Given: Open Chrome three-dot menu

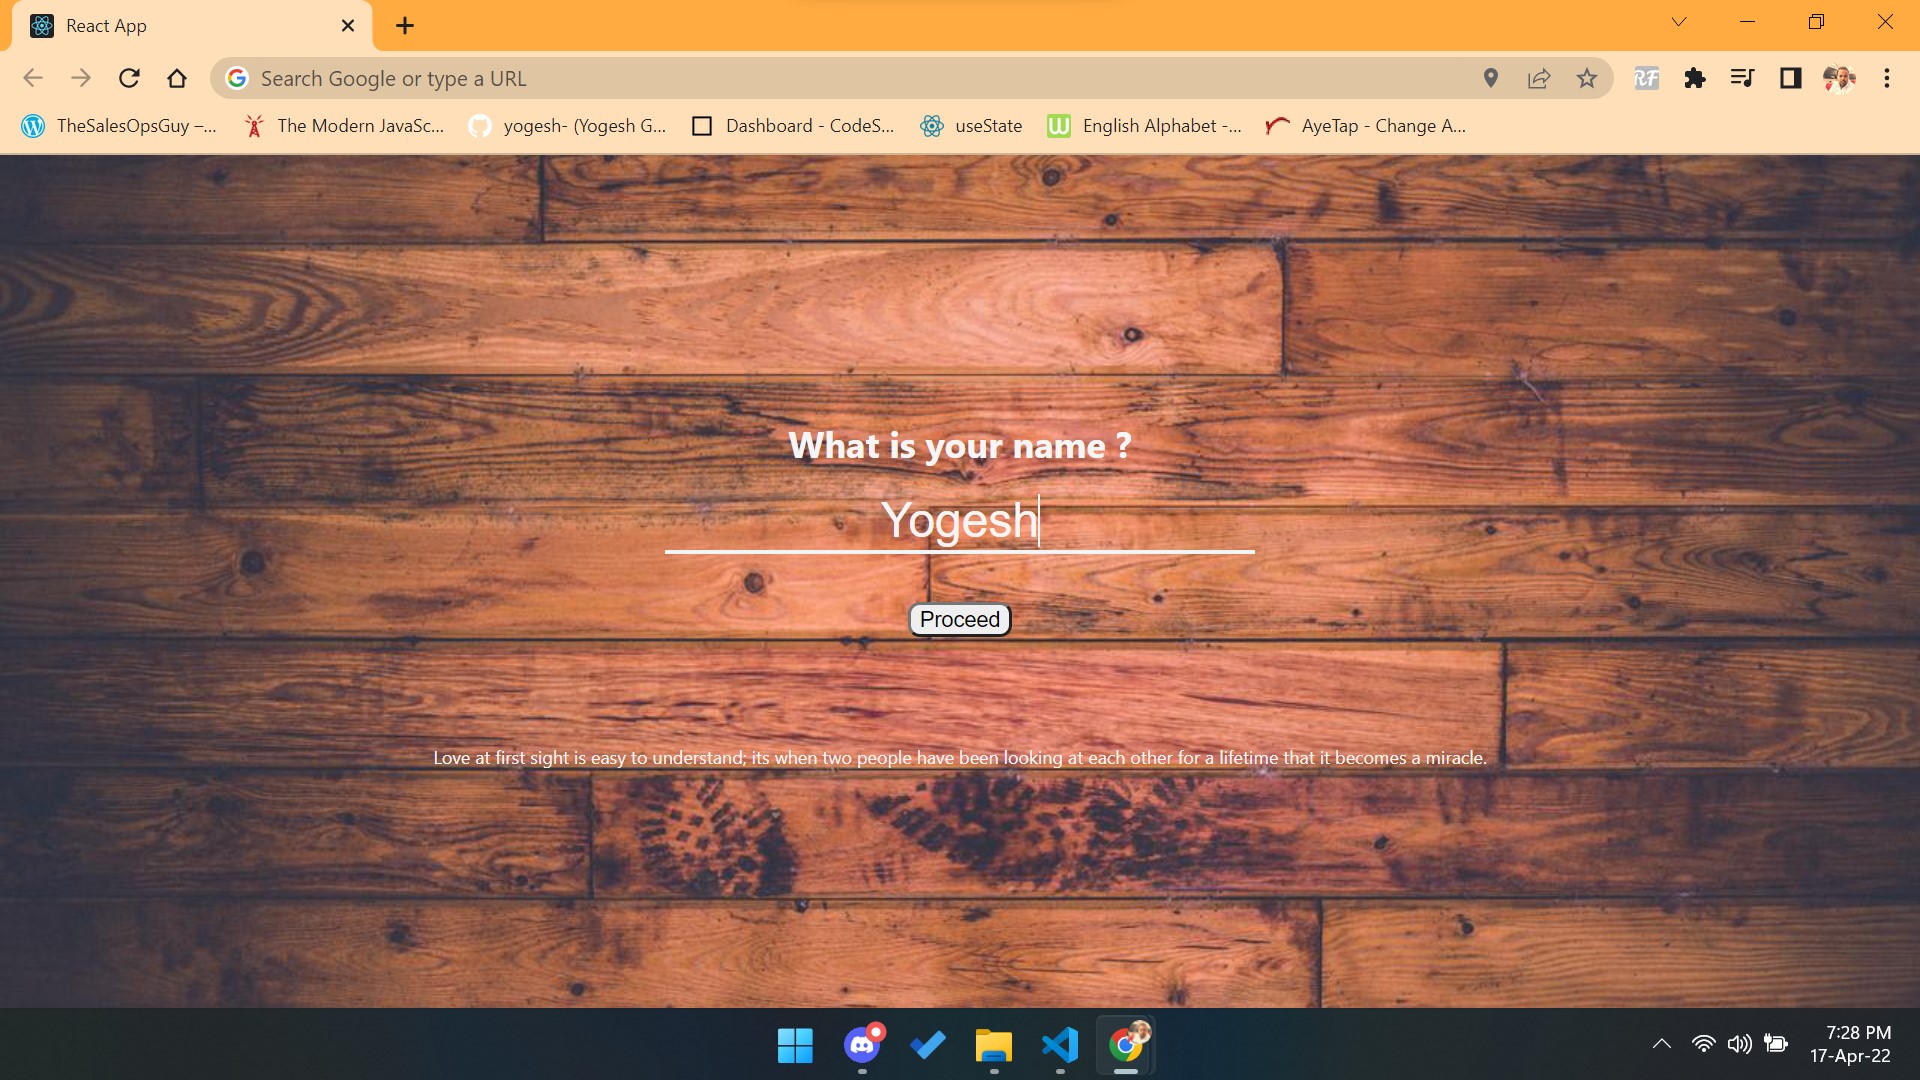Looking at the screenshot, I should [1886, 78].
